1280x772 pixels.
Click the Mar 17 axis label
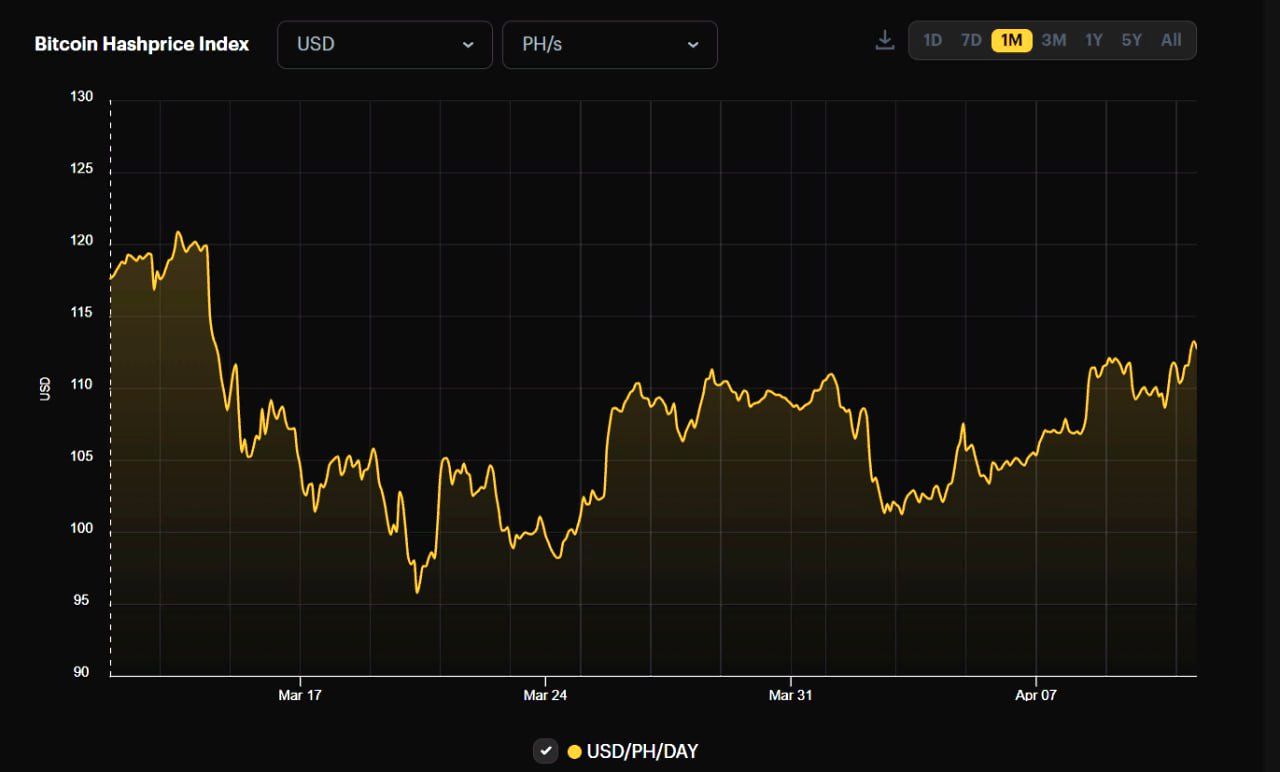click(300, 695)
